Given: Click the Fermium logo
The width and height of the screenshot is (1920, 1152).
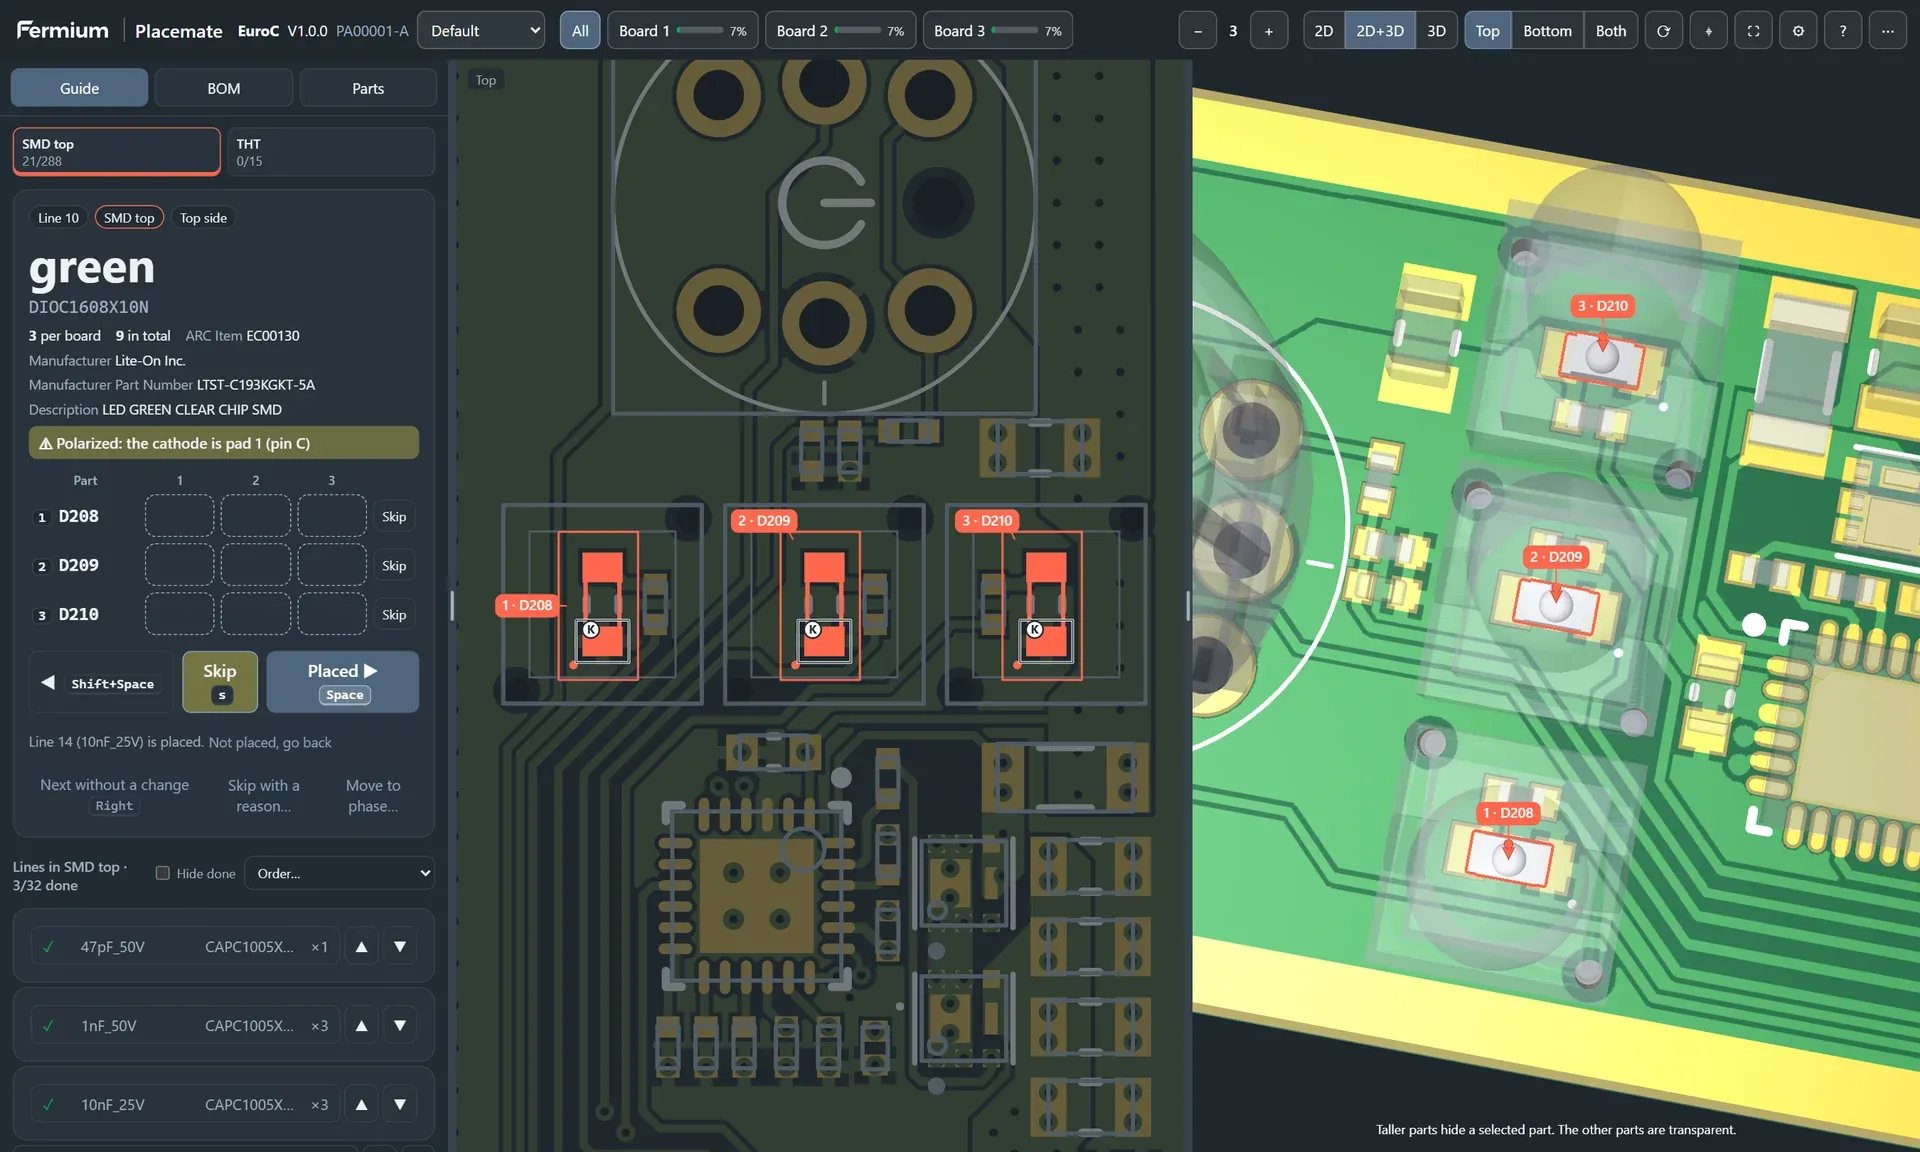Looking at the screenshot, I should tap(62, 30).
